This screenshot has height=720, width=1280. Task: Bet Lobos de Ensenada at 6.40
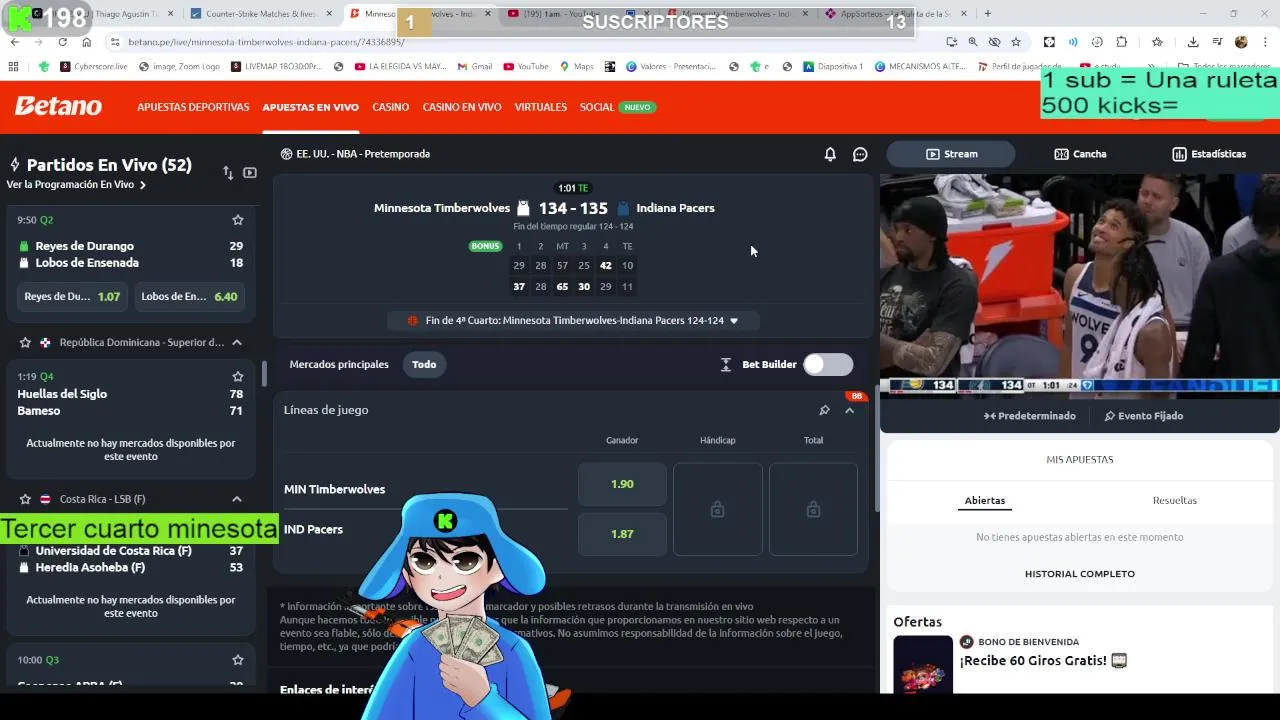tap(189, 296)
